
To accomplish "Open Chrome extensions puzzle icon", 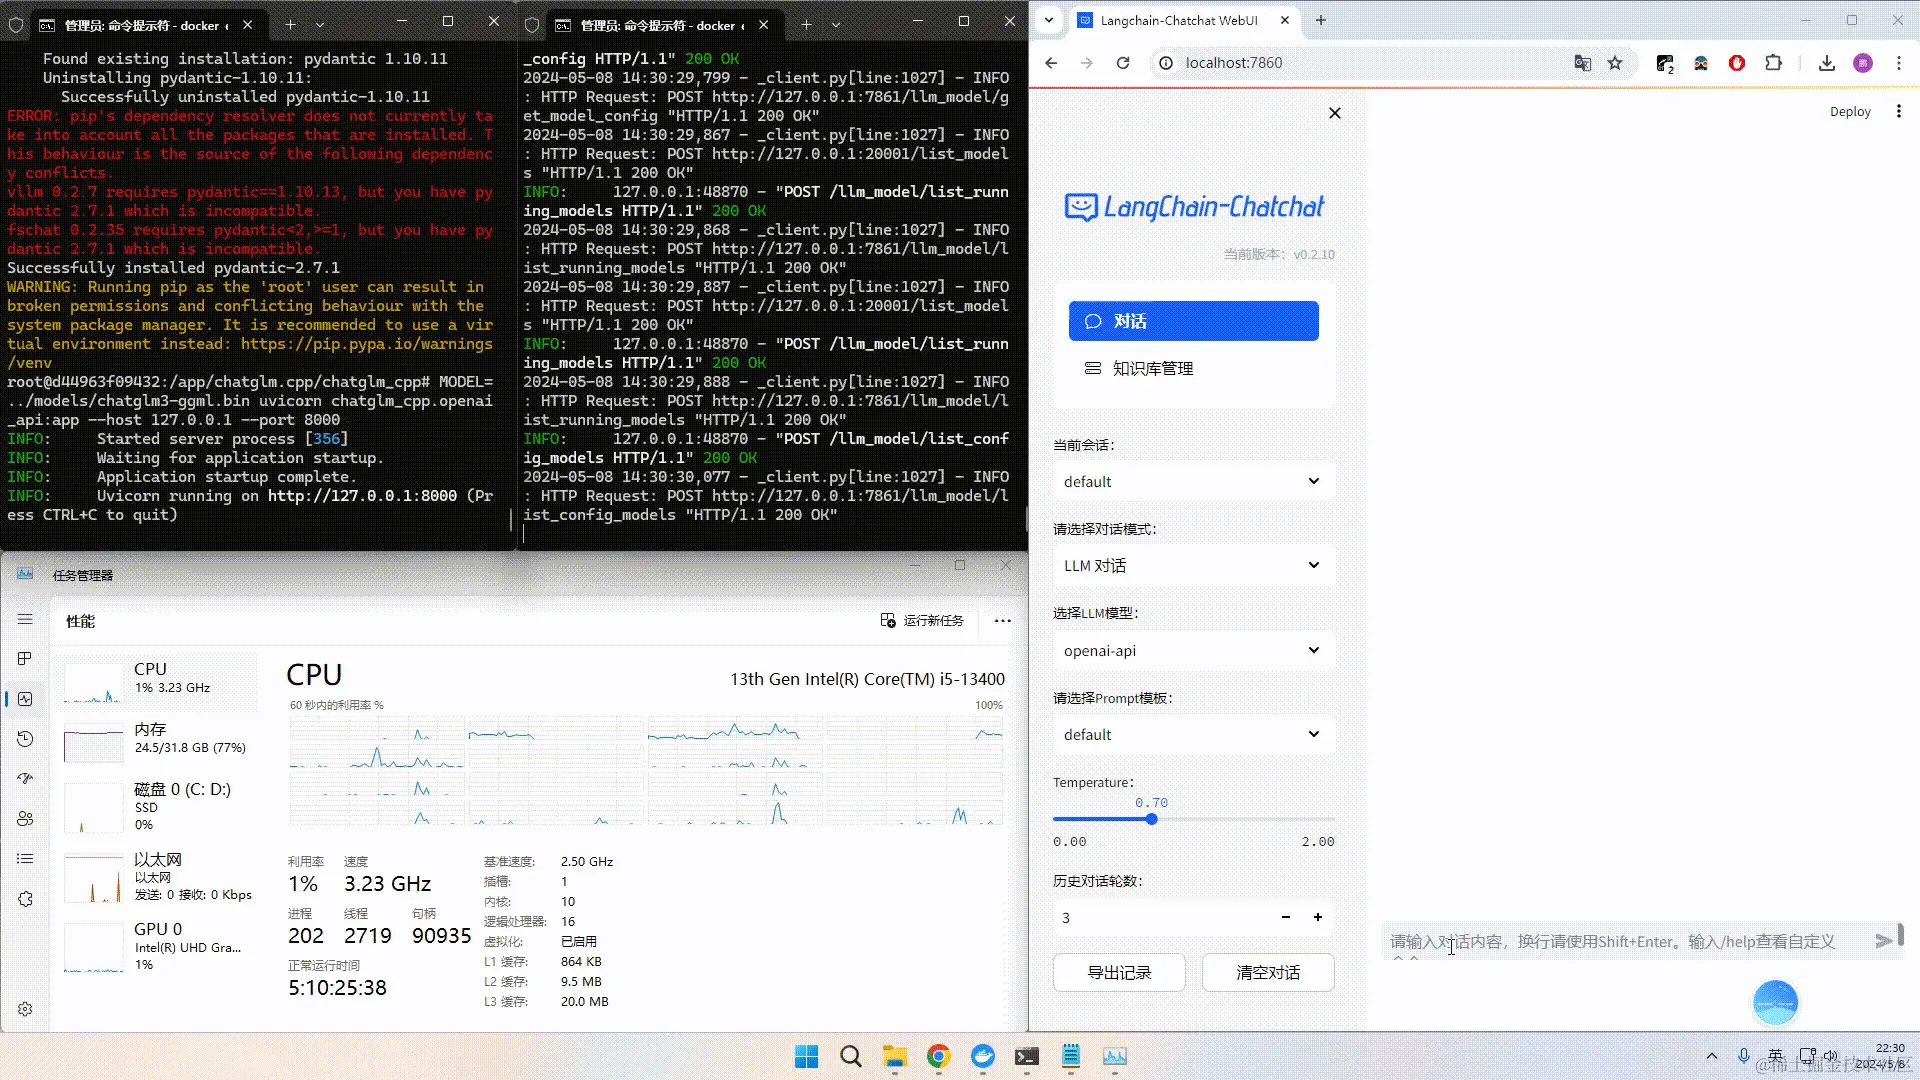I will (1773, 63).
